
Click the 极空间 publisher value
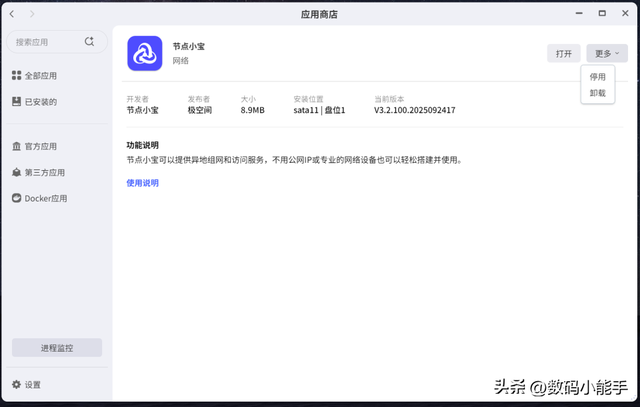pyautogui.click(x=200, y=110)
